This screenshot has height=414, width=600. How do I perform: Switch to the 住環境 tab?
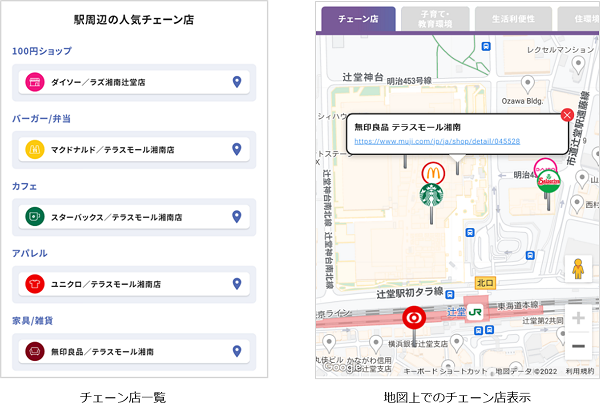pyautogui.click(x=579, y=19)
